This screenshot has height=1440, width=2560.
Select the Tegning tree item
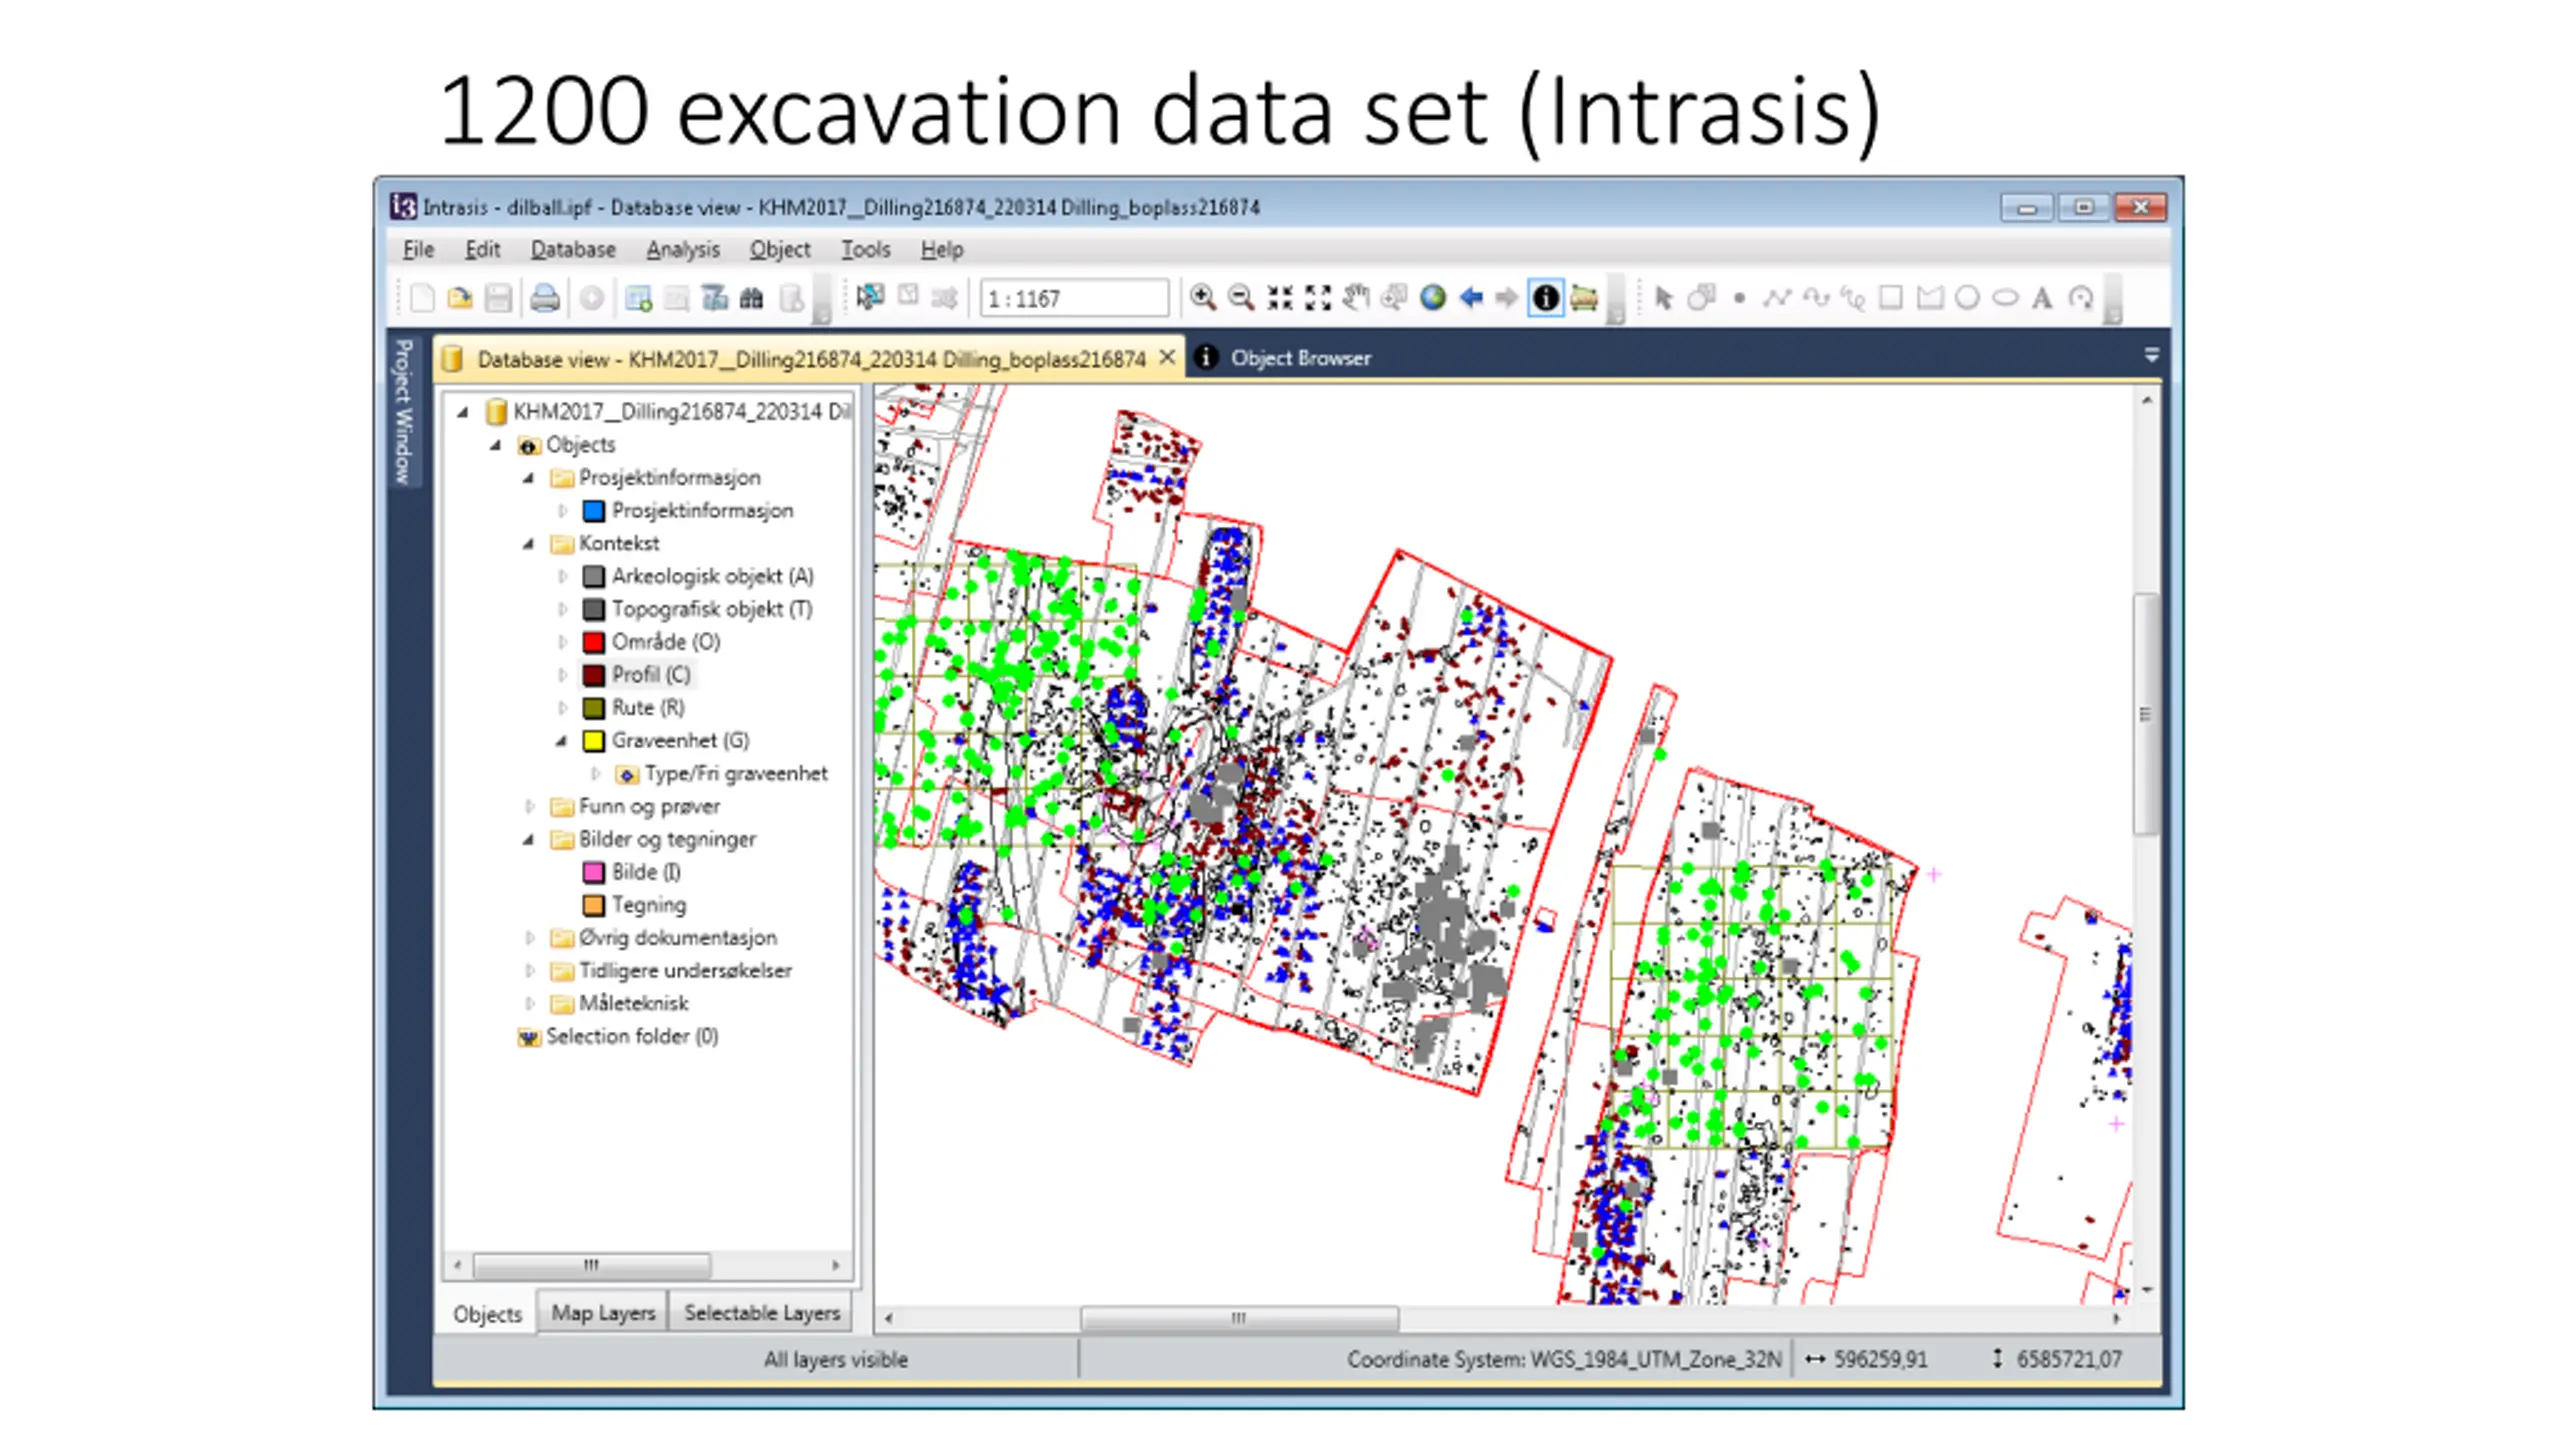(x=649, y=905)
